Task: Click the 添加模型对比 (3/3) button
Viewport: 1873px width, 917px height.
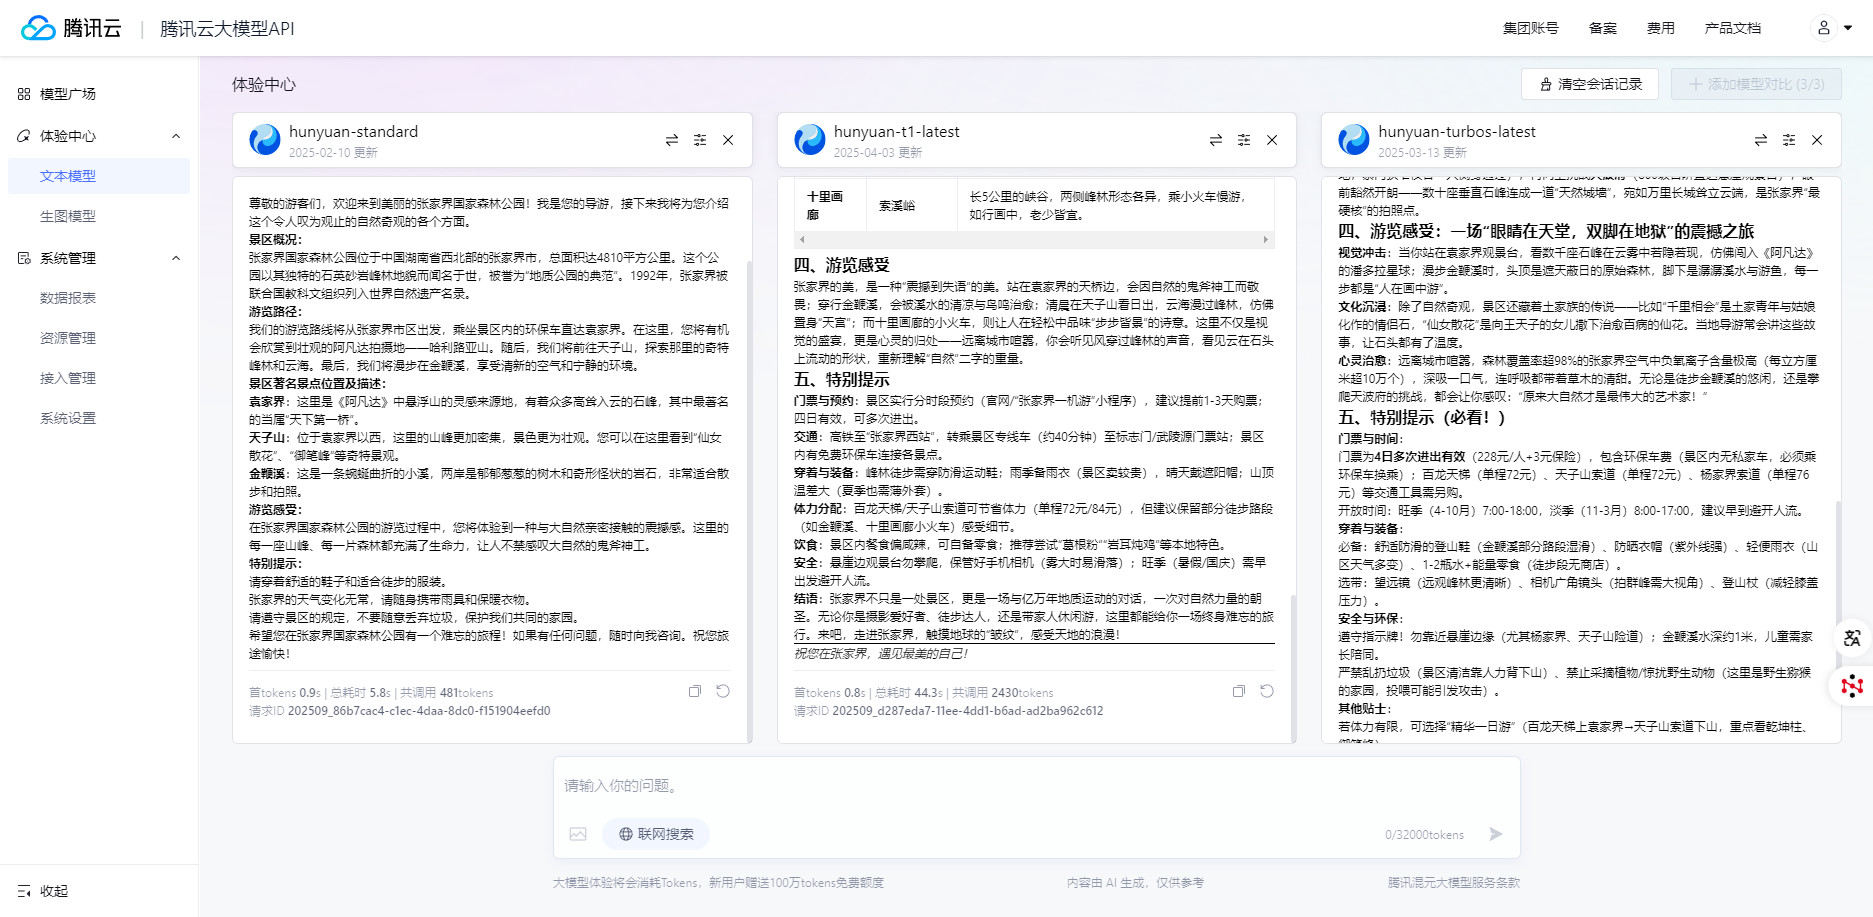Action: pos(1756,84)
